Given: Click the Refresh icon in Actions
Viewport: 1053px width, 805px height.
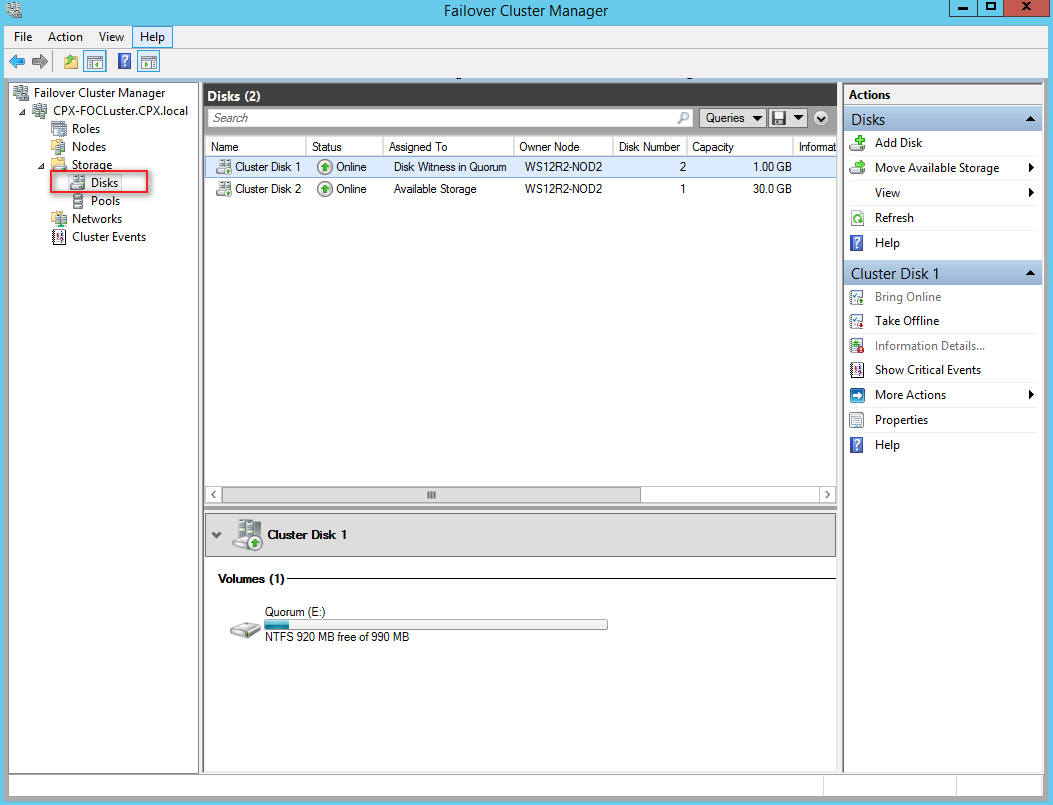Looking at the screenshot, I should click(x=858, y=218).
